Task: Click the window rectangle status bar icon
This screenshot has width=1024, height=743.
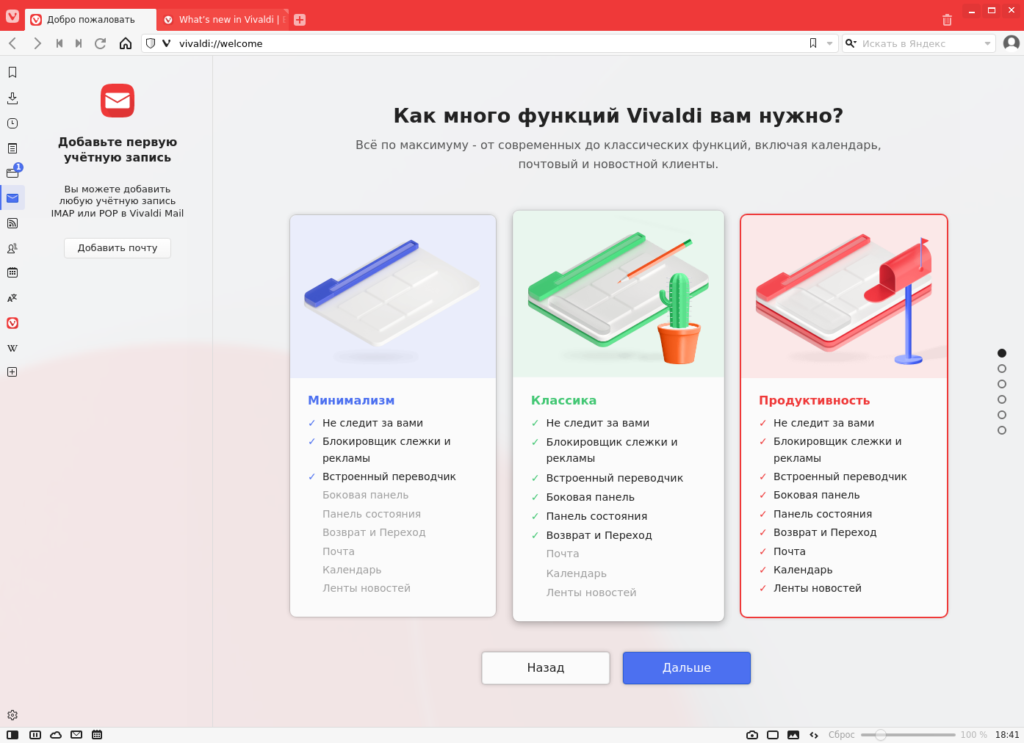Action: [x=773, y=735]
